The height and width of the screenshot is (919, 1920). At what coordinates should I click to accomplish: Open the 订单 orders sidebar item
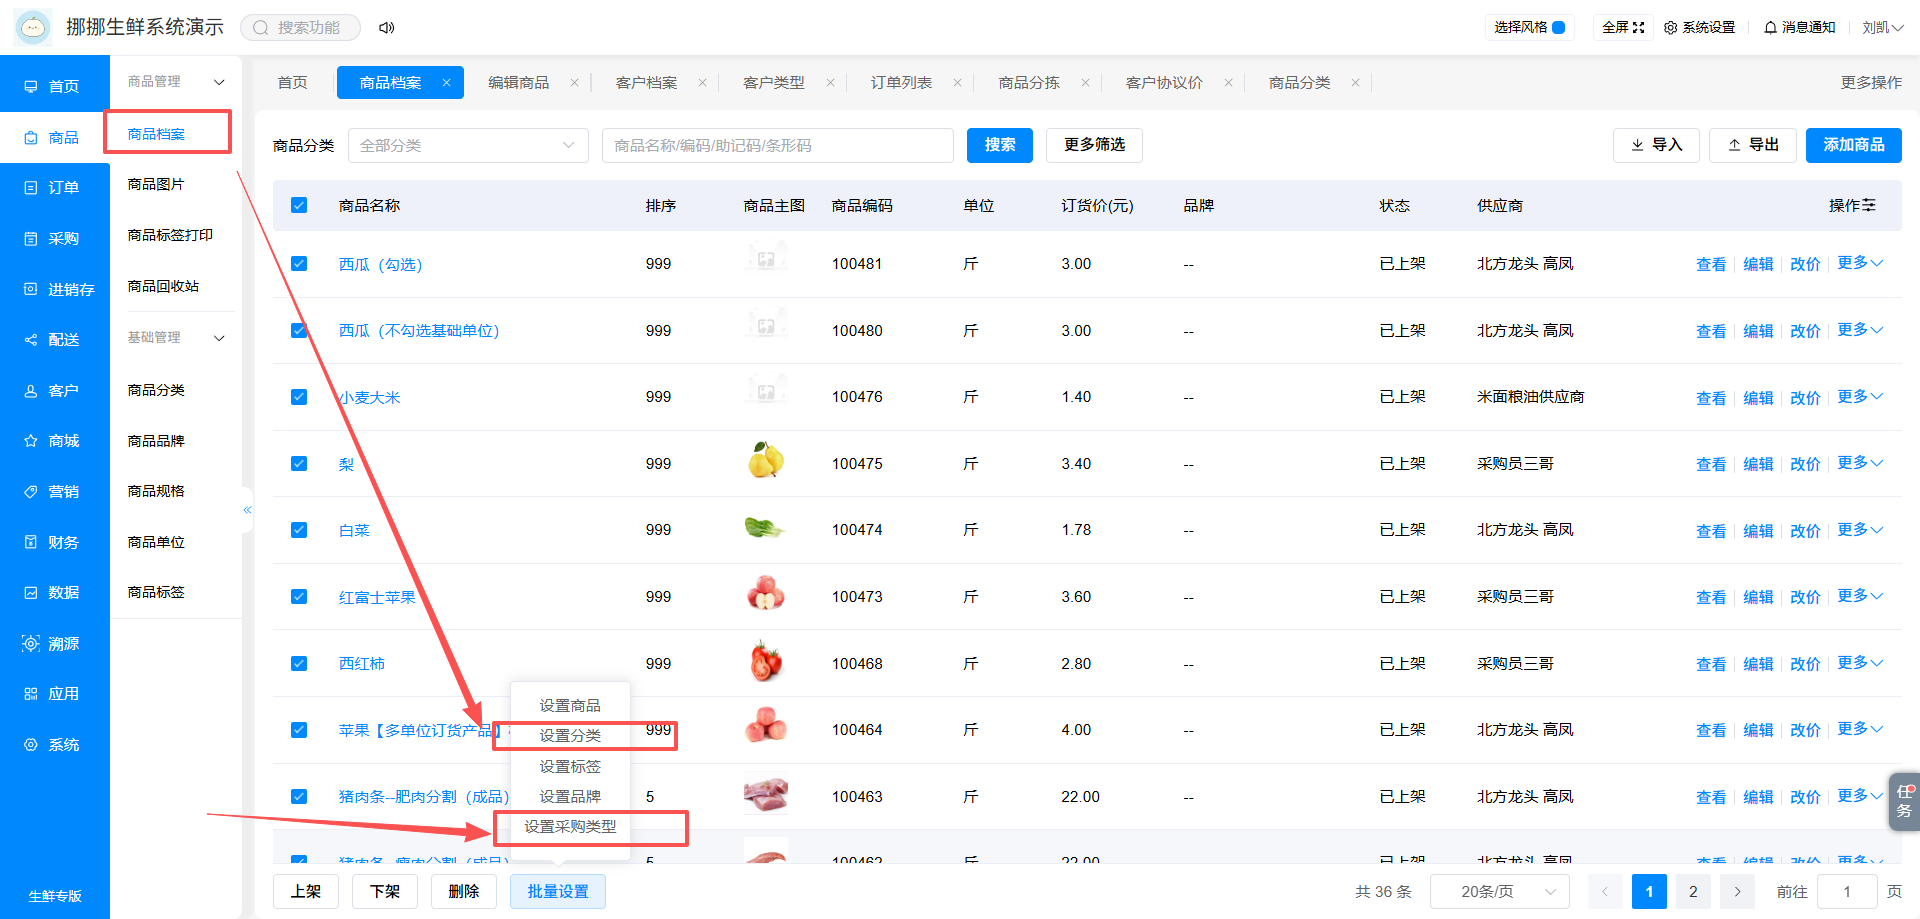click(55, 188)
